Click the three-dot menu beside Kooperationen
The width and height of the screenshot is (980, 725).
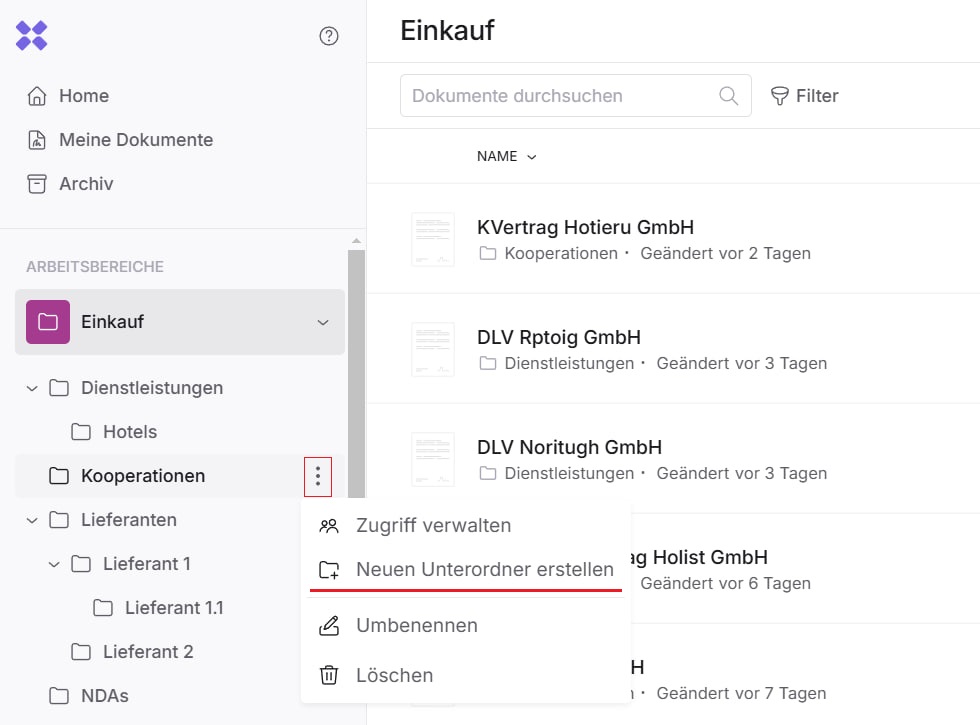click(318, 476)
